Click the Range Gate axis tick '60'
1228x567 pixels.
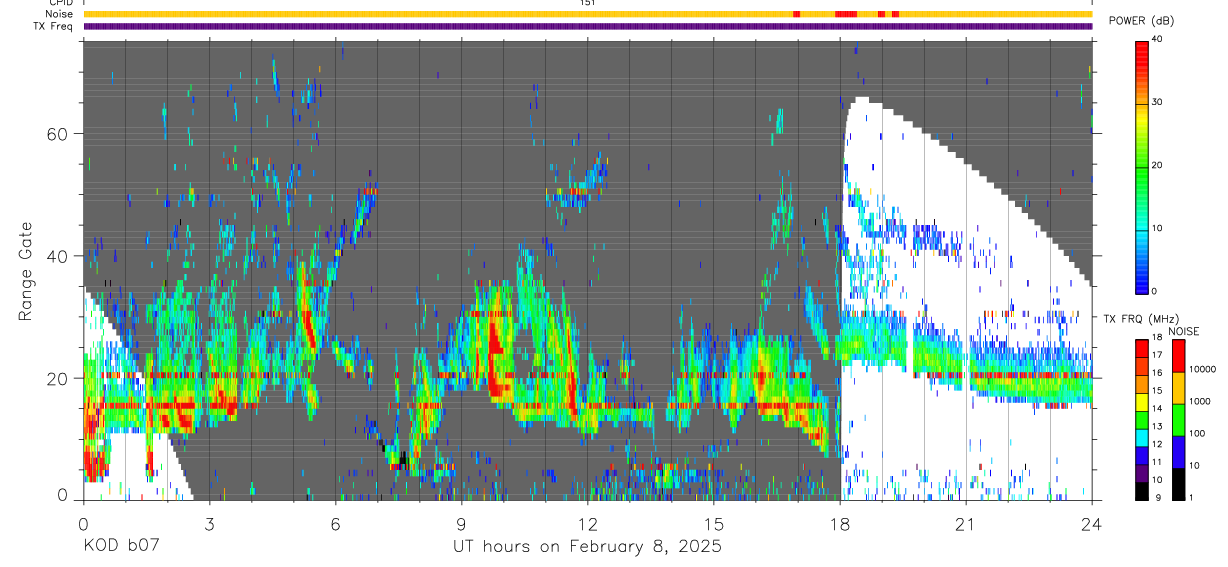55,134
